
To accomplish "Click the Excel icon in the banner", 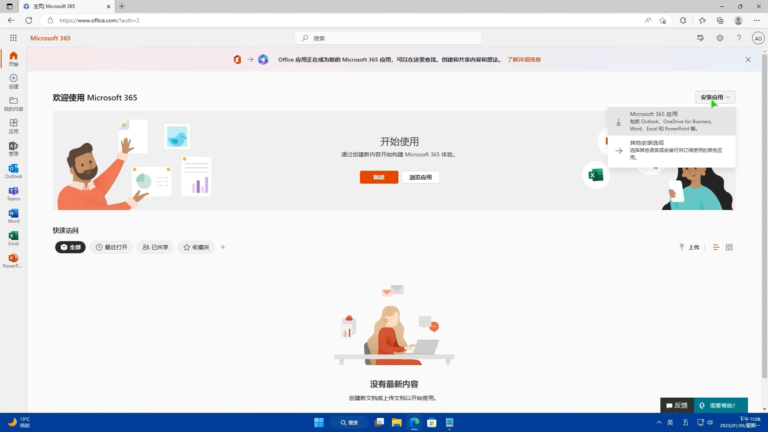I will point(596,175).
